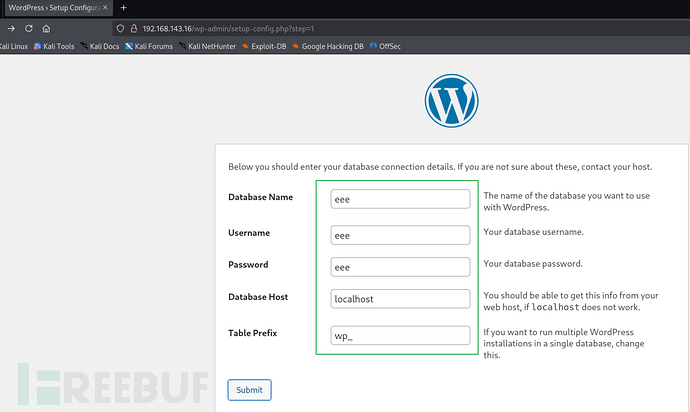This screenshot has width=690, height=412.
Task: Reload the page with refresh icon
Action: [x=29, y=29]
